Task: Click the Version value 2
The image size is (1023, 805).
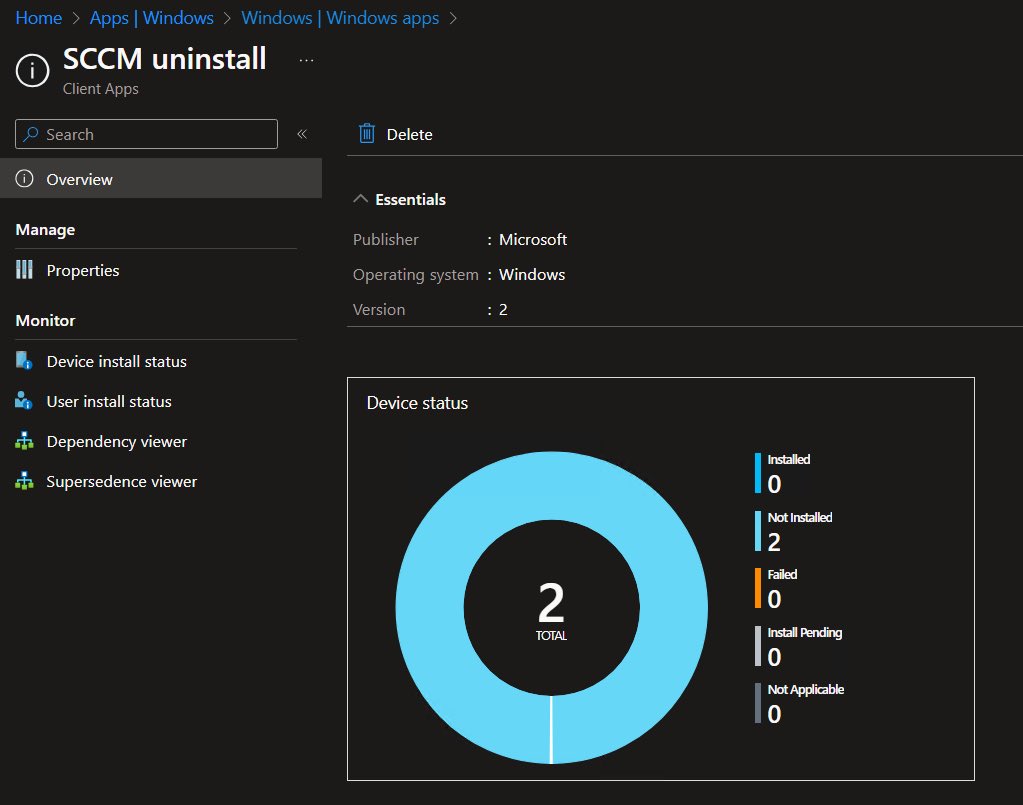Action: pos(503,310)
